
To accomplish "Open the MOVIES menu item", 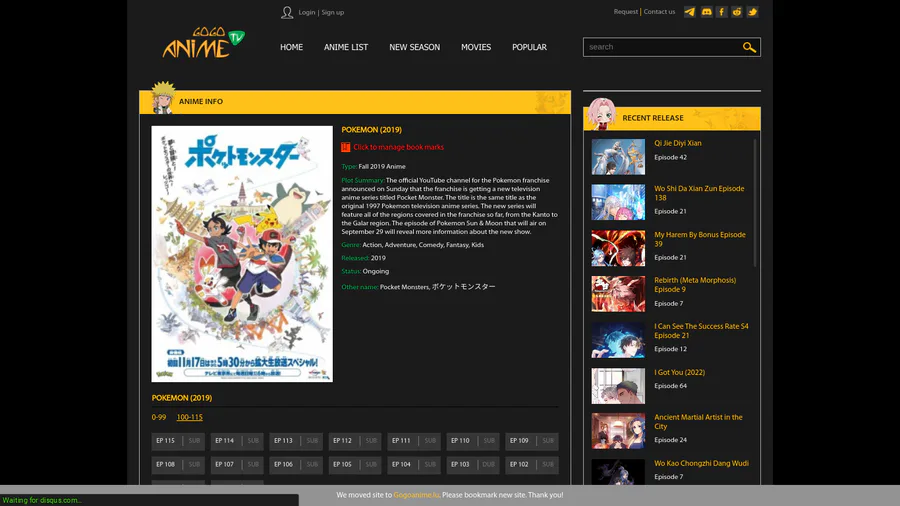I will click(476, 47).
